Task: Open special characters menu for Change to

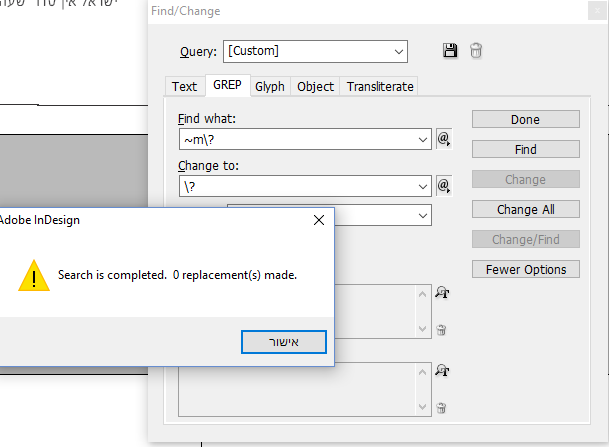Action: tap(444, 186)
